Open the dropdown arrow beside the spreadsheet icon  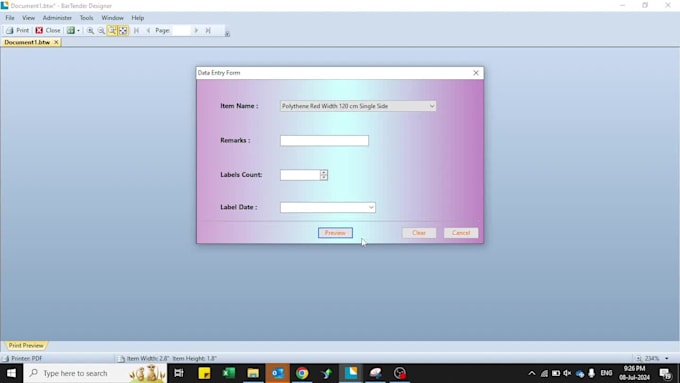78,30
